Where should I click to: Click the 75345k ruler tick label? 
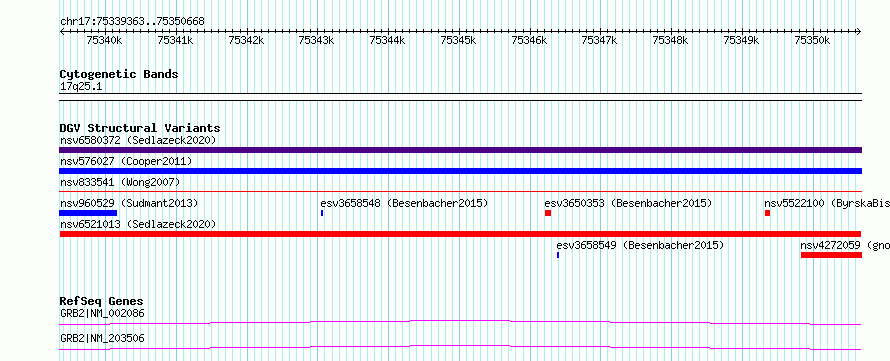point(458,40)
